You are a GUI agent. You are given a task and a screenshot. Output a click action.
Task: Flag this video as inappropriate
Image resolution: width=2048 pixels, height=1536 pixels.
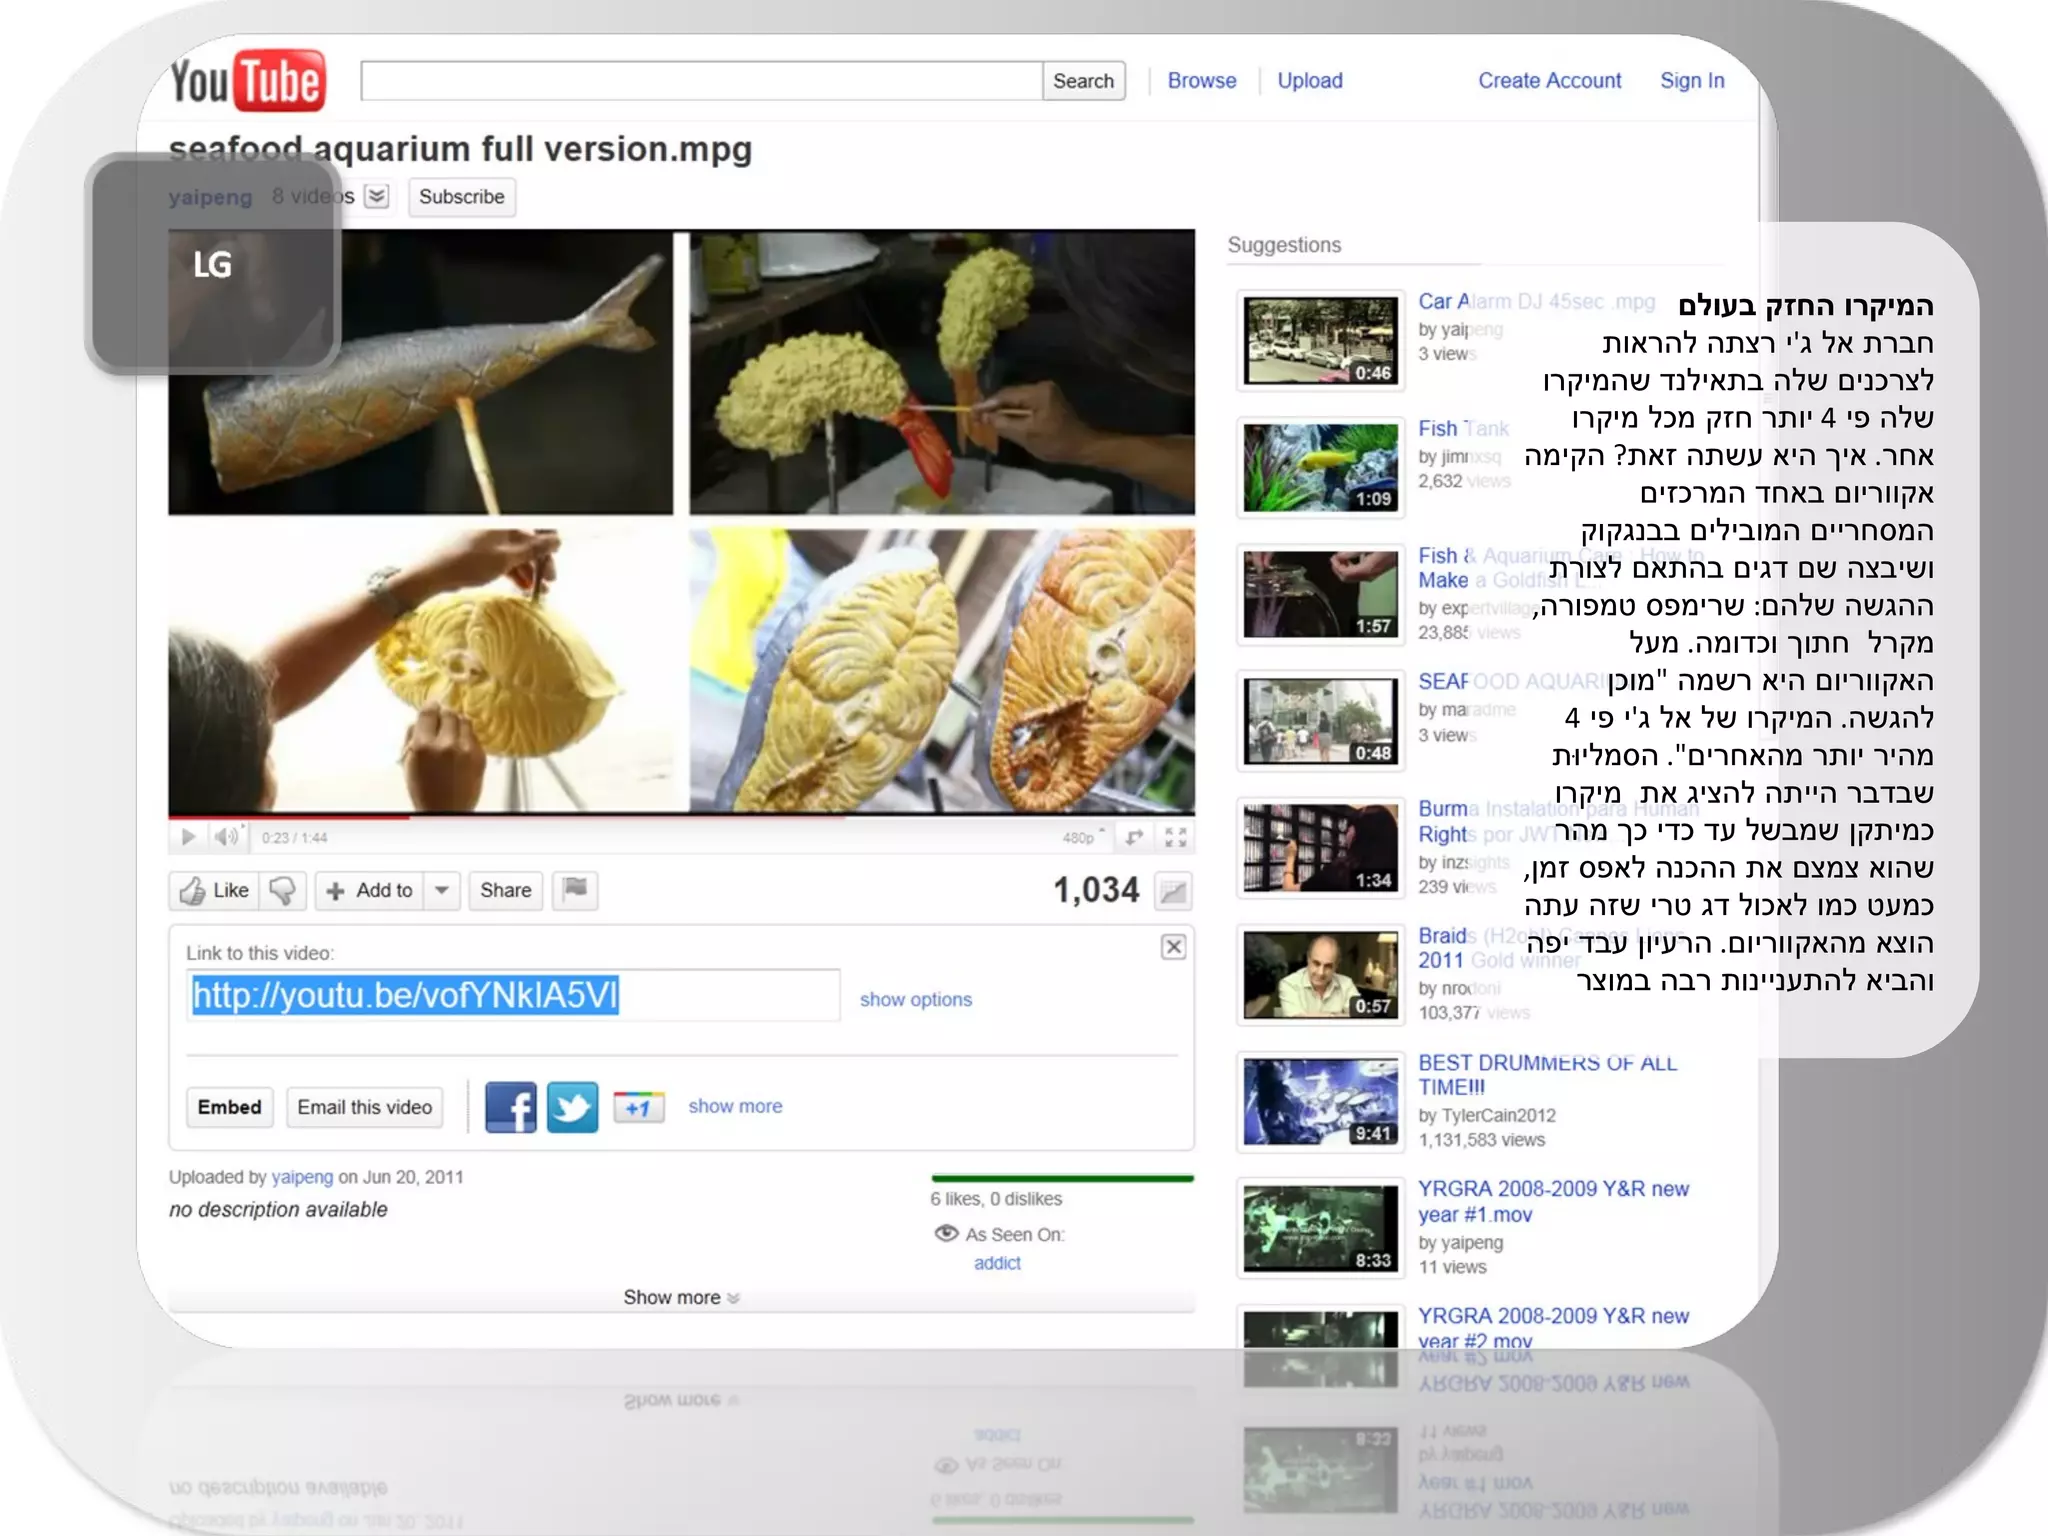point(575,889)
